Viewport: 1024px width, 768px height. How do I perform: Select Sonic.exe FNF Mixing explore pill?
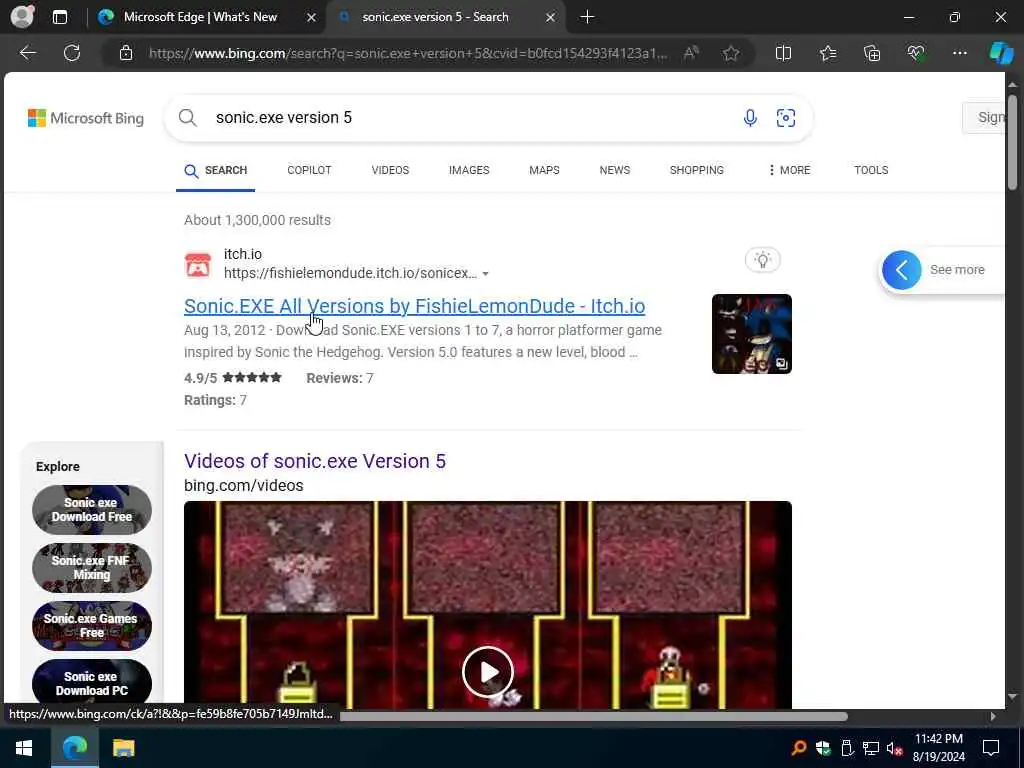point(91,568)
